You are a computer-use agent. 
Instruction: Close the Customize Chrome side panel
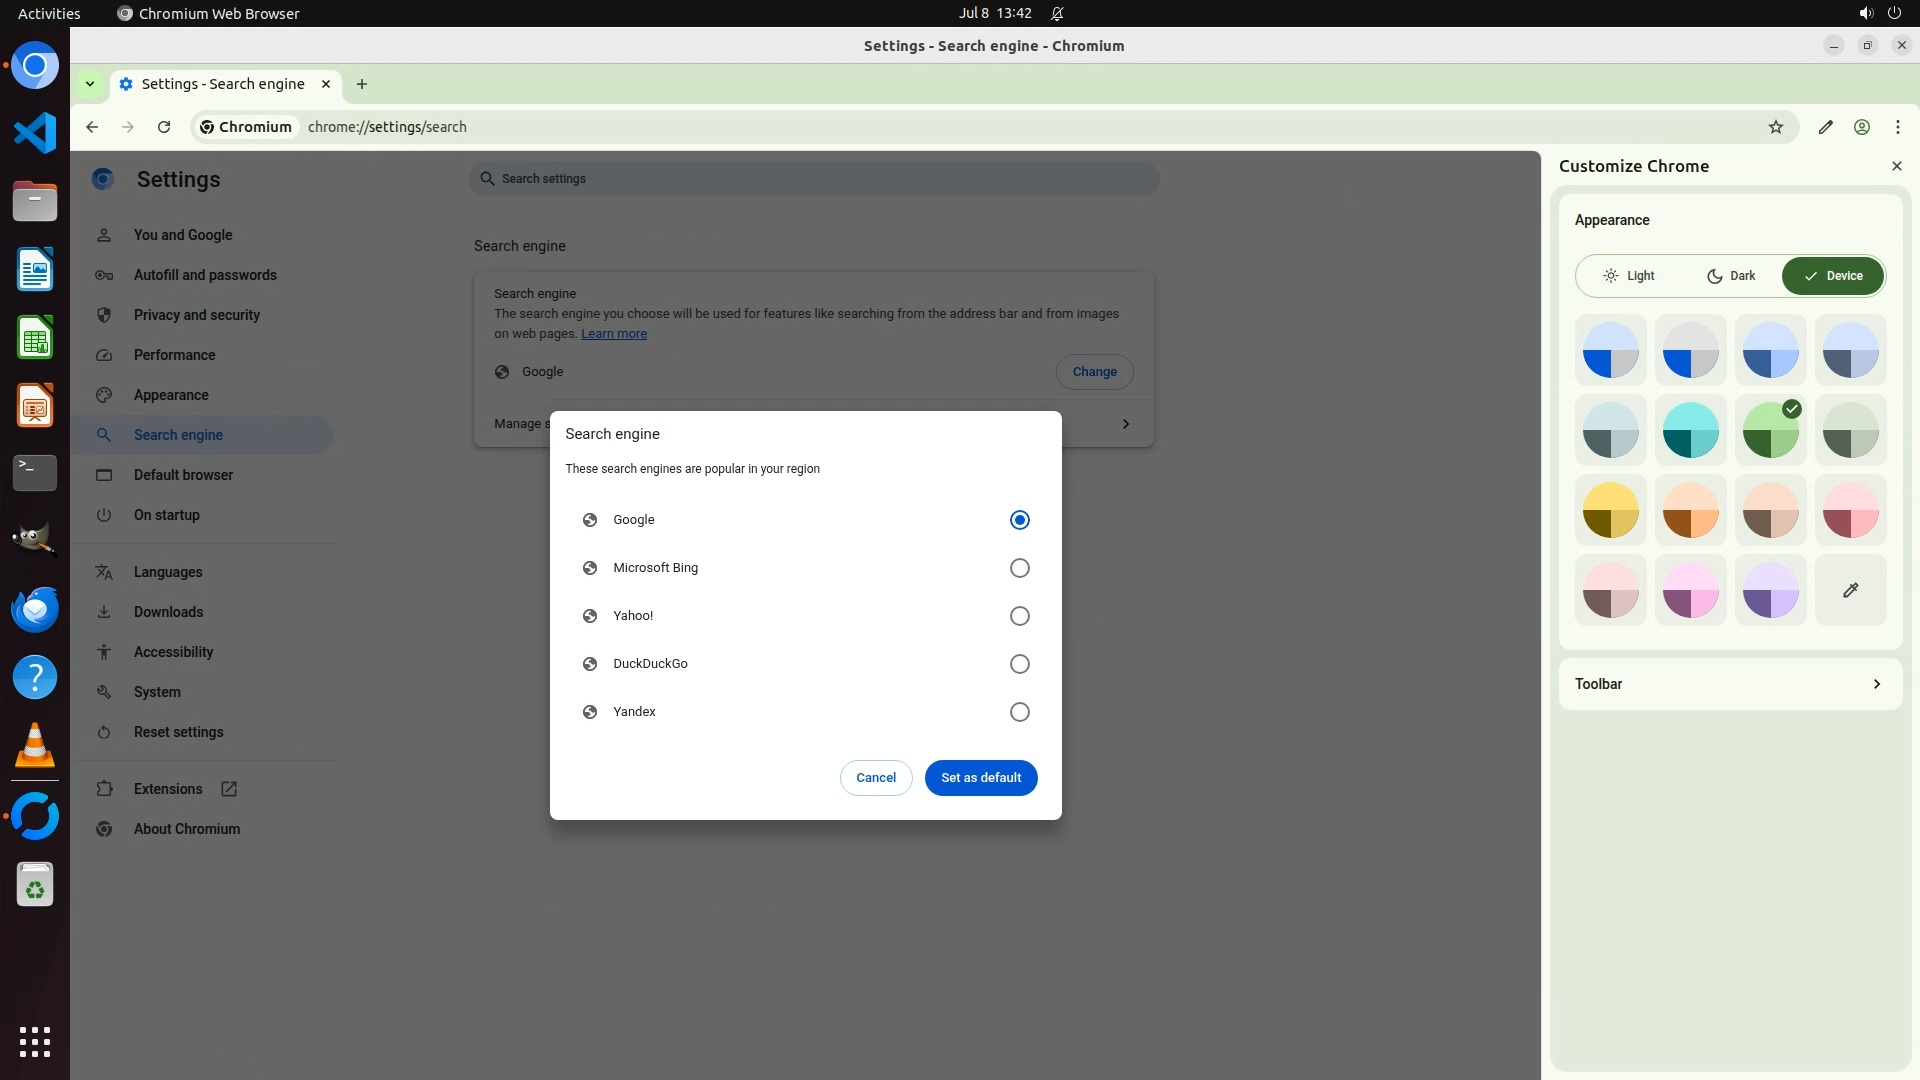(1896, 166)
